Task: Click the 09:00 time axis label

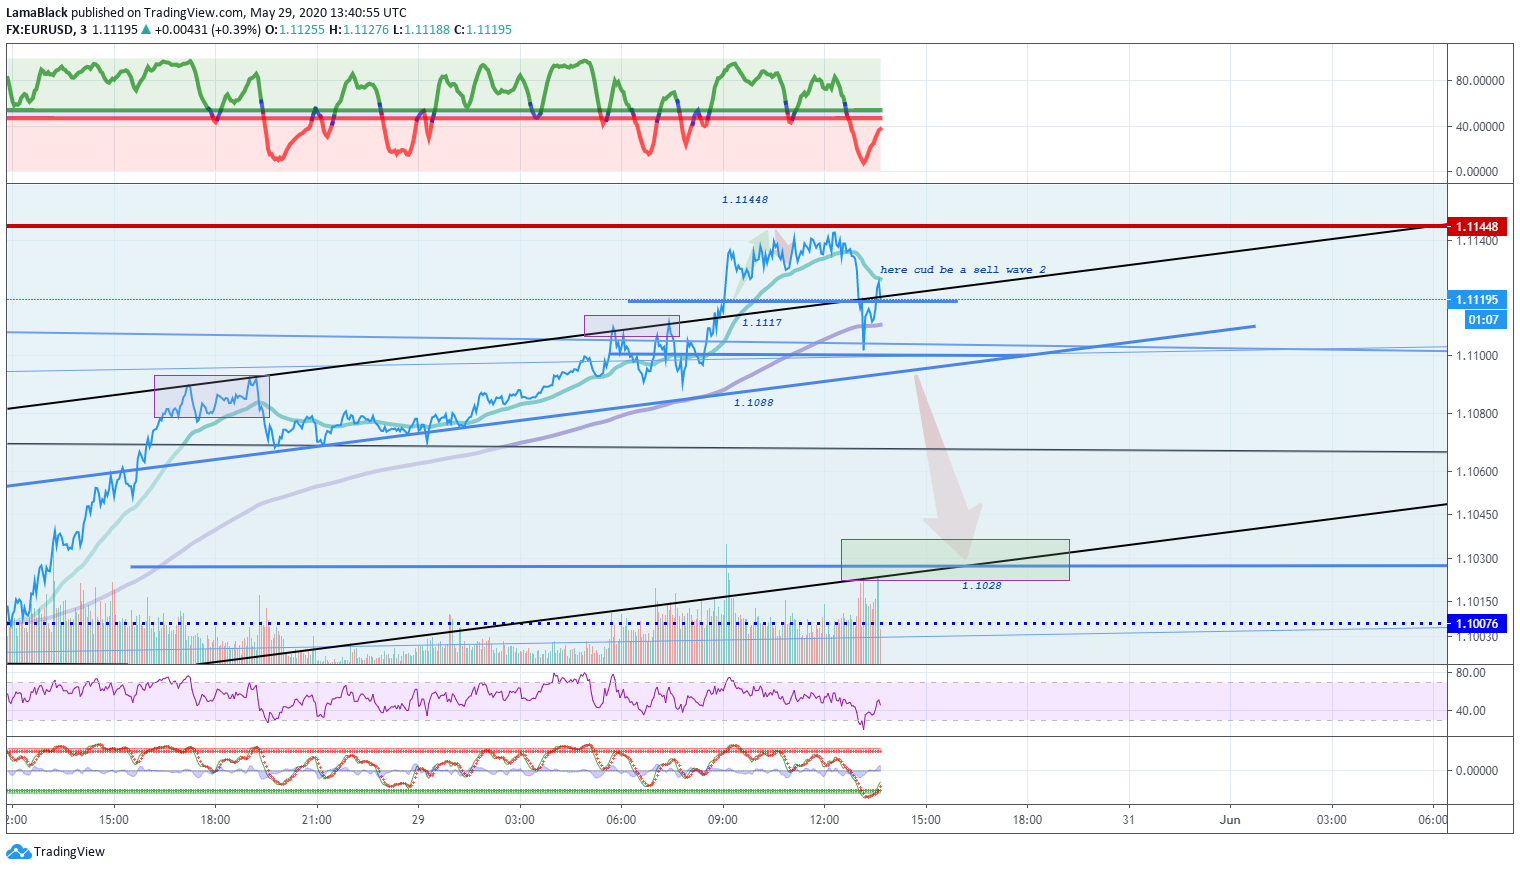Action: pos(722,820)
